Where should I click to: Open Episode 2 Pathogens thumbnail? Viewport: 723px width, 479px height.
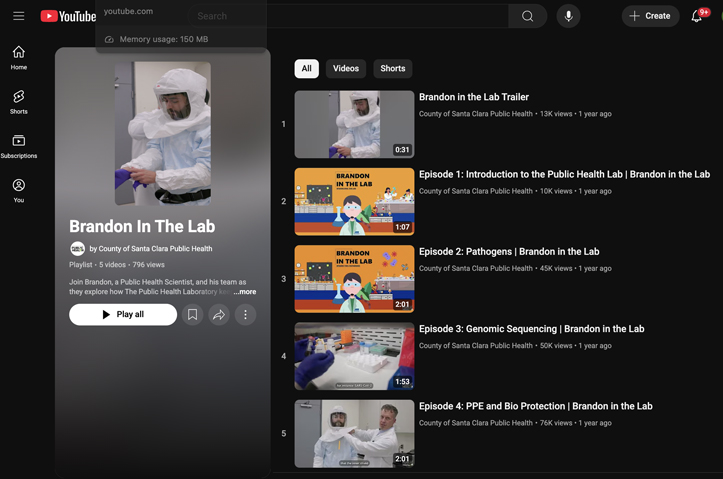(354, 279)
